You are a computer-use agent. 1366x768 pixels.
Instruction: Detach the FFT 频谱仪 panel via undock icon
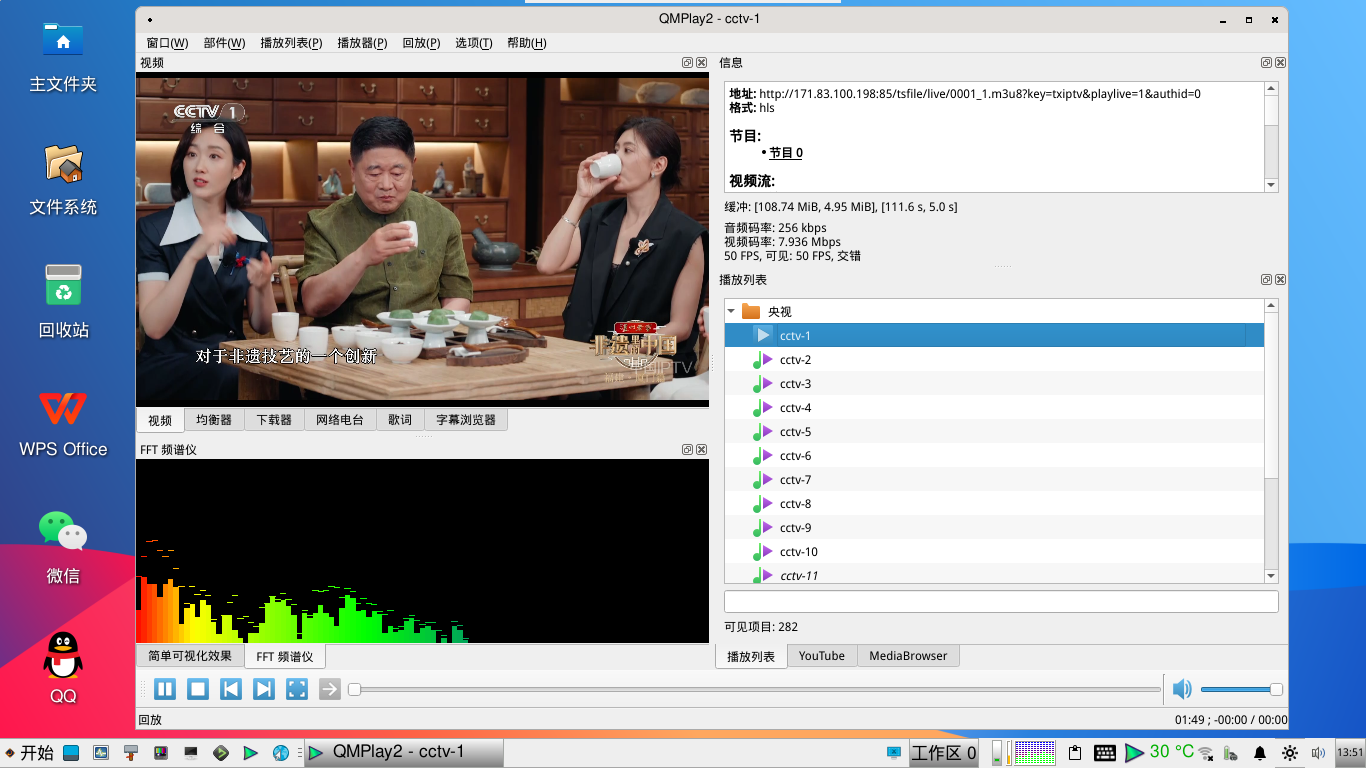tap(685, 450)
